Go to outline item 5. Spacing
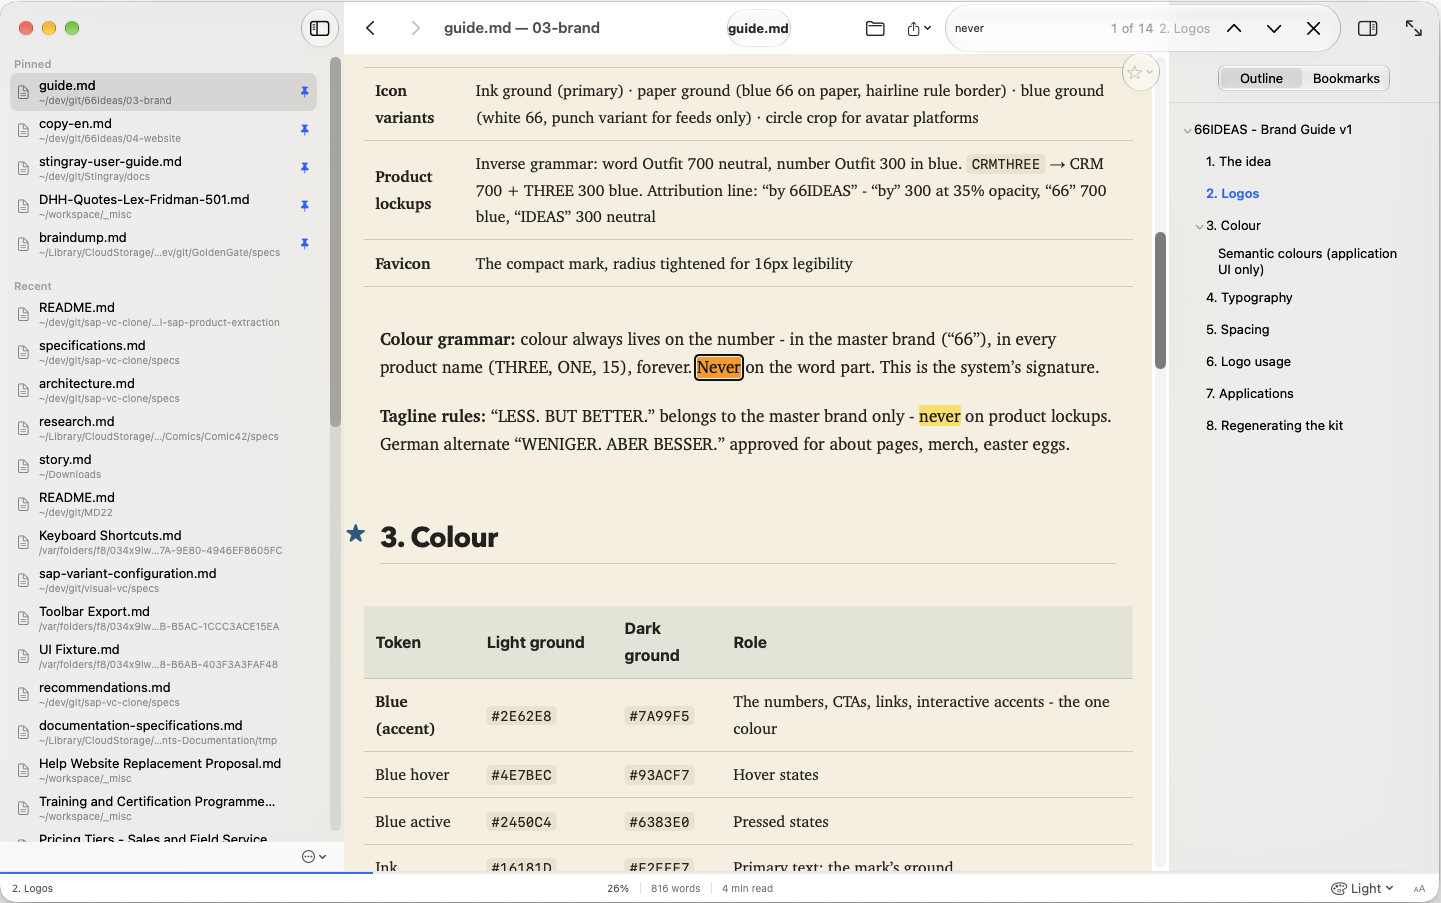The image size is (1441, 903). [x=1237, y=329]
